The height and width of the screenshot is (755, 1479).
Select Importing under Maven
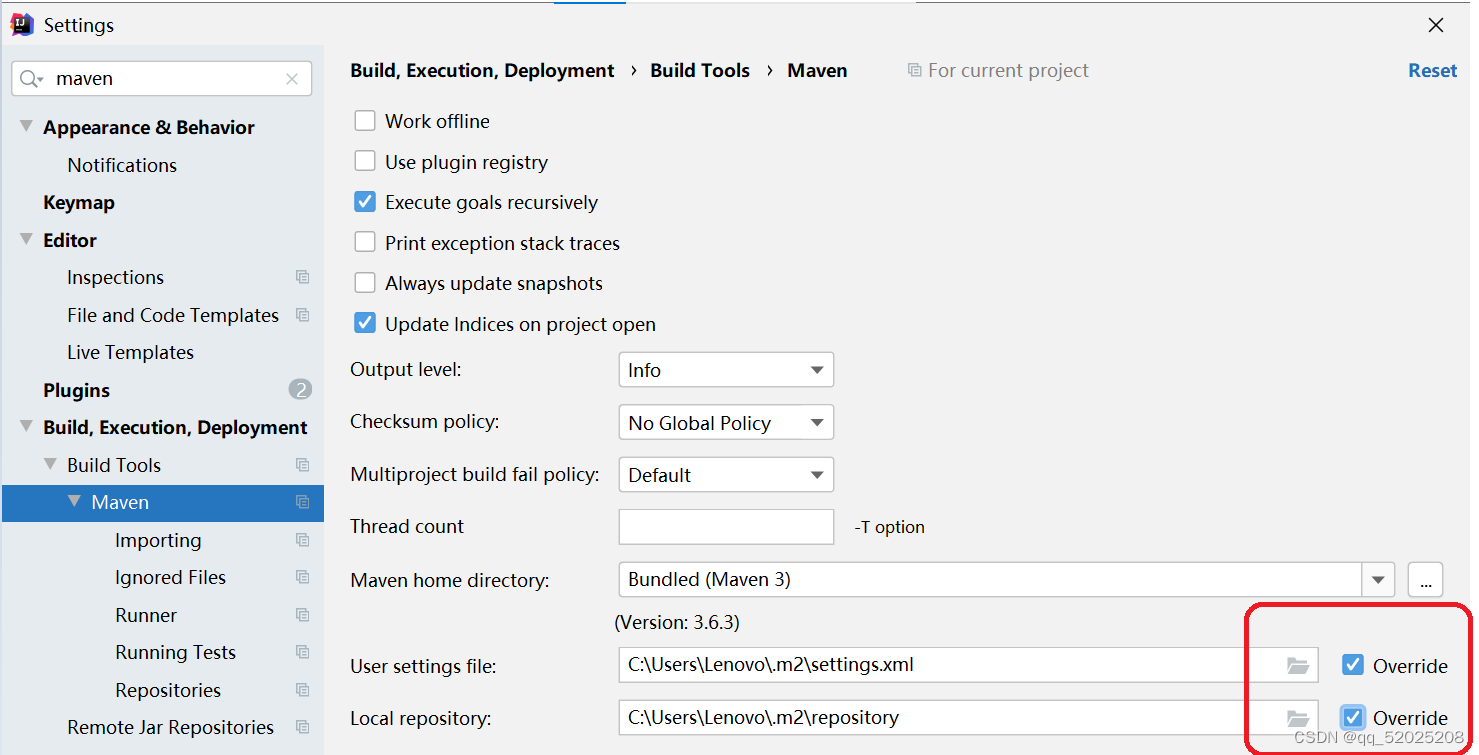pyautogui.click(x=158, y=540)
